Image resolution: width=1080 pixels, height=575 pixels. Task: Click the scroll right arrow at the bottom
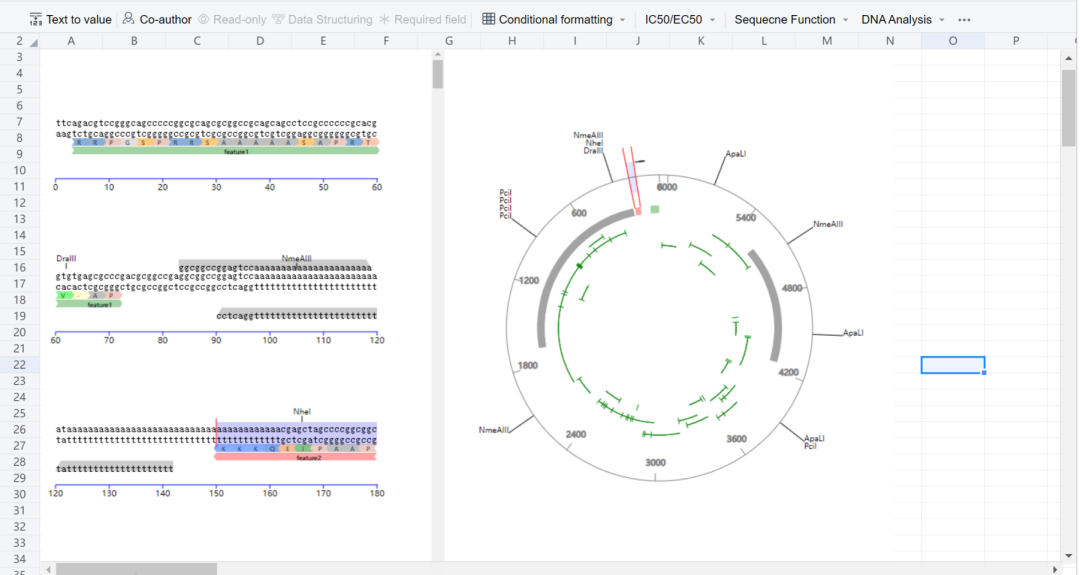coord(1055,569)
